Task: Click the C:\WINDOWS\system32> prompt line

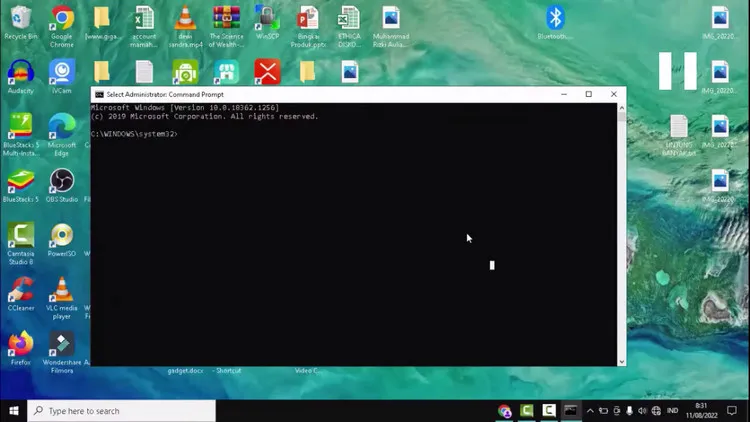Action: click(134, 134)
